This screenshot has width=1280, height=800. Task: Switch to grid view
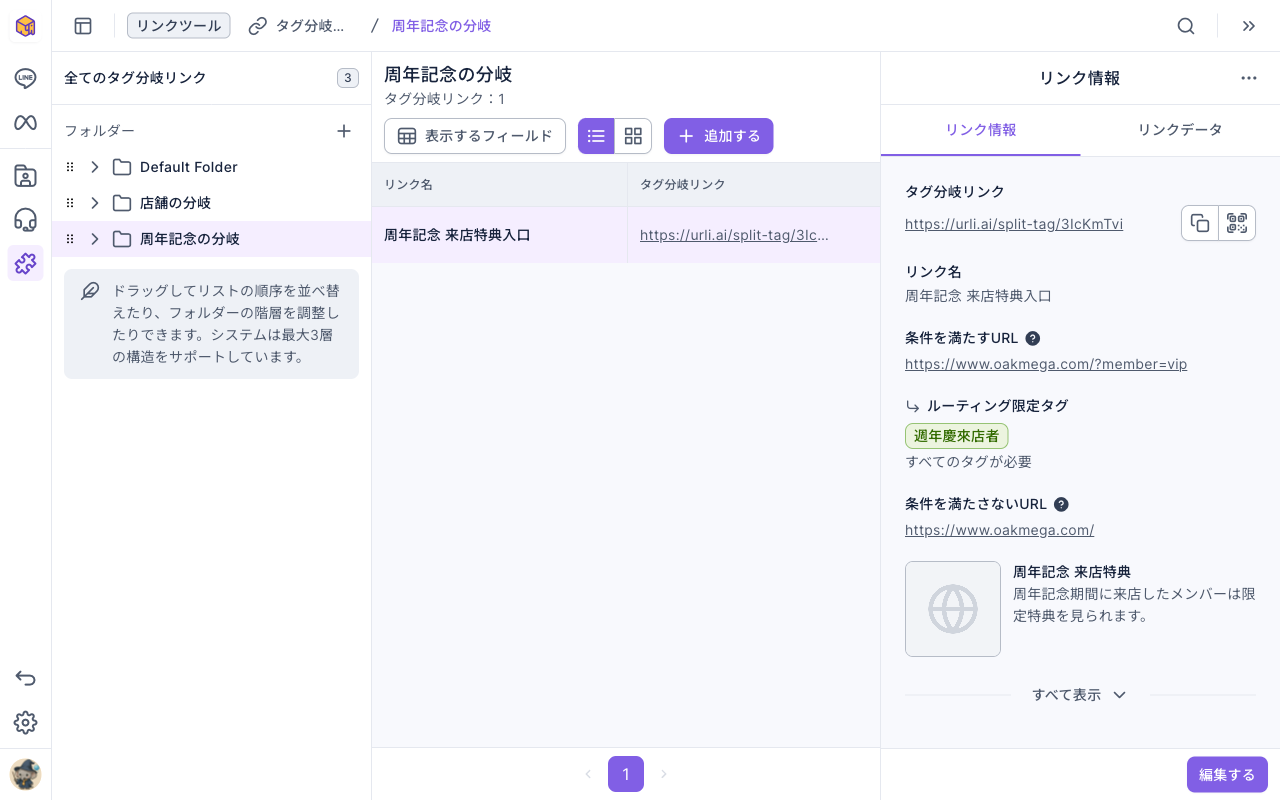tap(633, 136)
